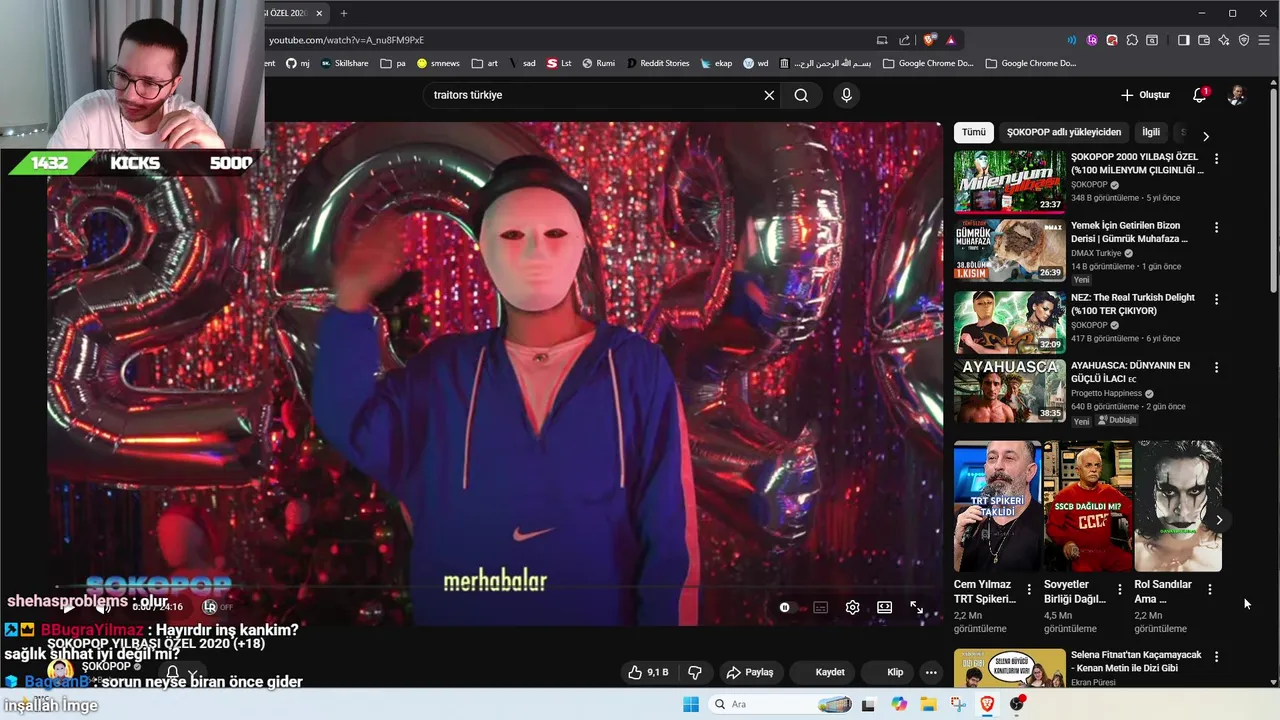Show more filter chips with right arrow

[x=1205, y=135]
